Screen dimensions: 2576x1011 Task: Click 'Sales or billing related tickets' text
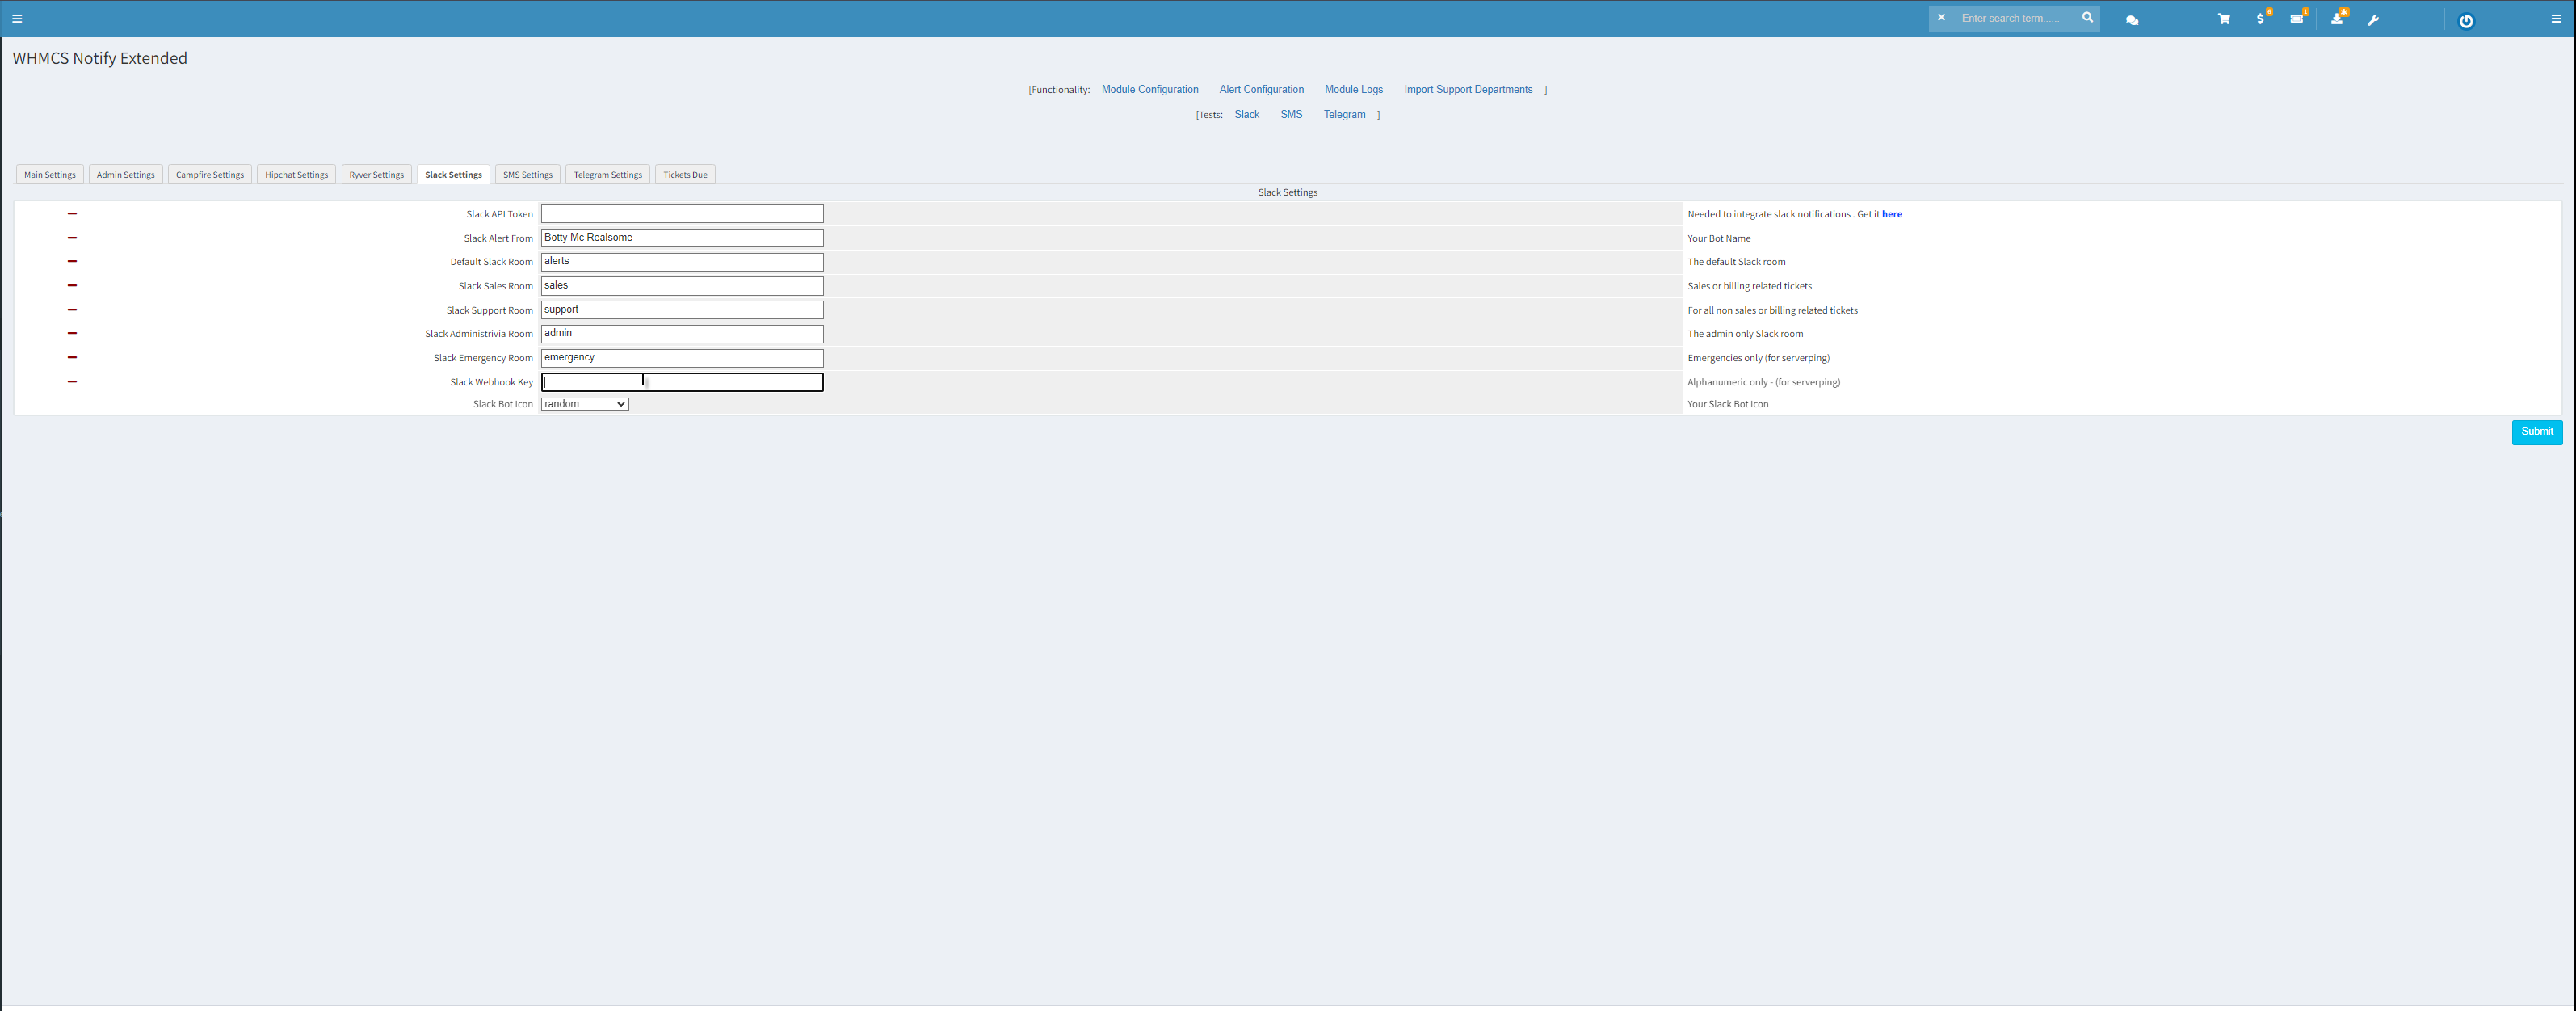click(1749, 286)
